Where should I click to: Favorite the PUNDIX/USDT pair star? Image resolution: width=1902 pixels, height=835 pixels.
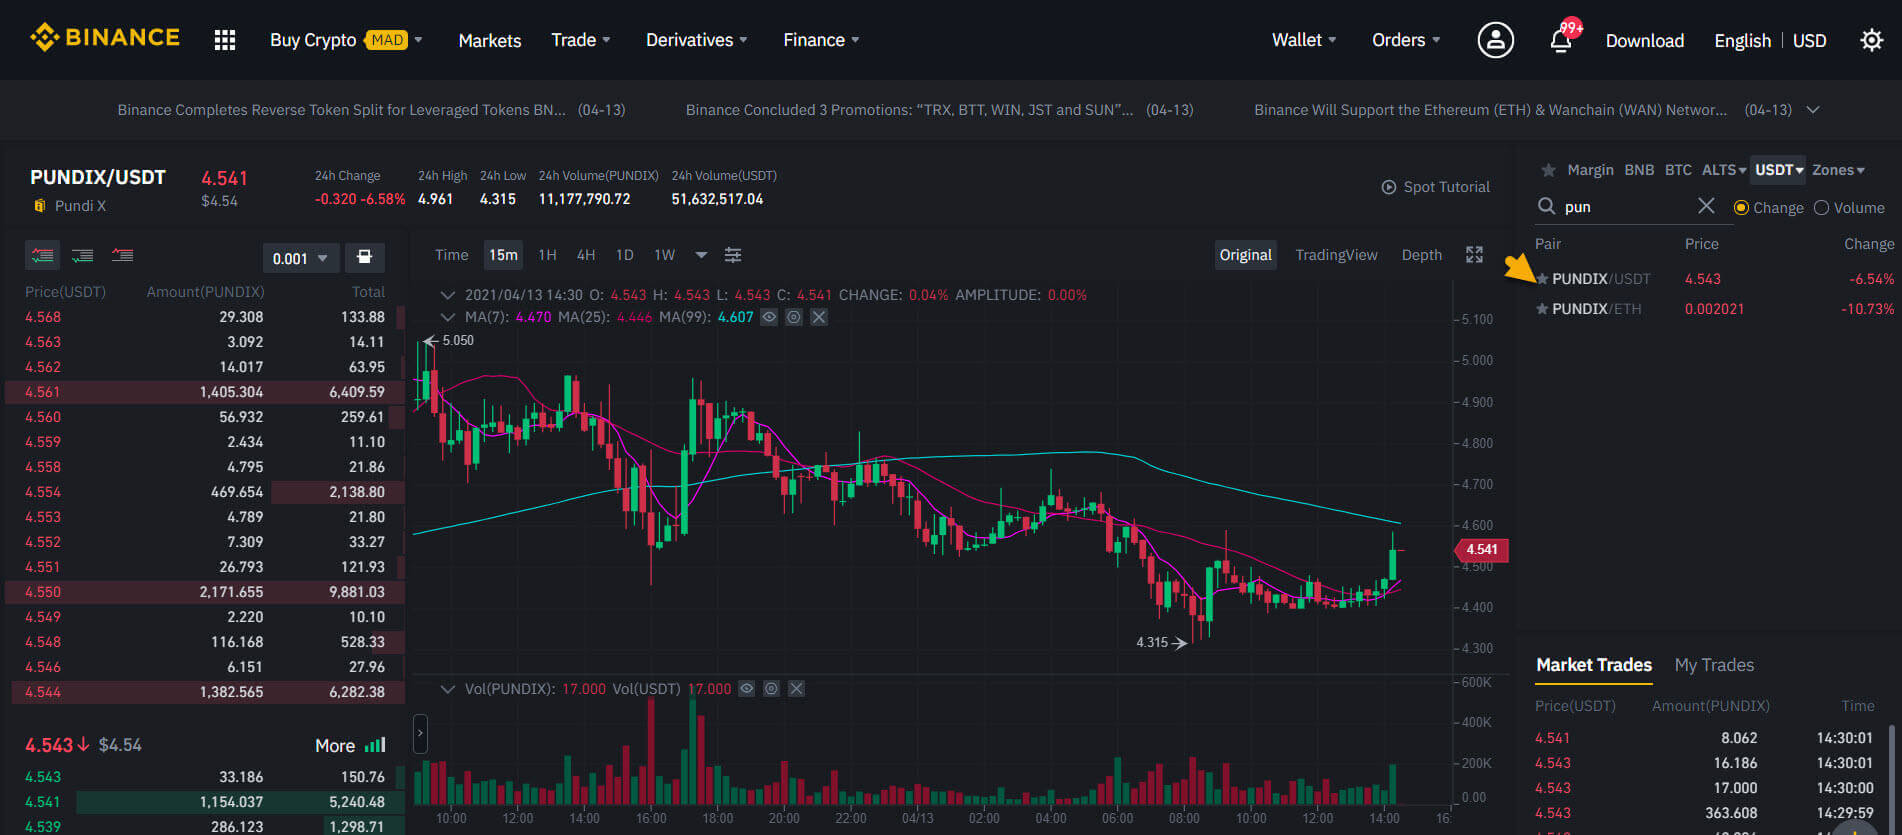1542,279
